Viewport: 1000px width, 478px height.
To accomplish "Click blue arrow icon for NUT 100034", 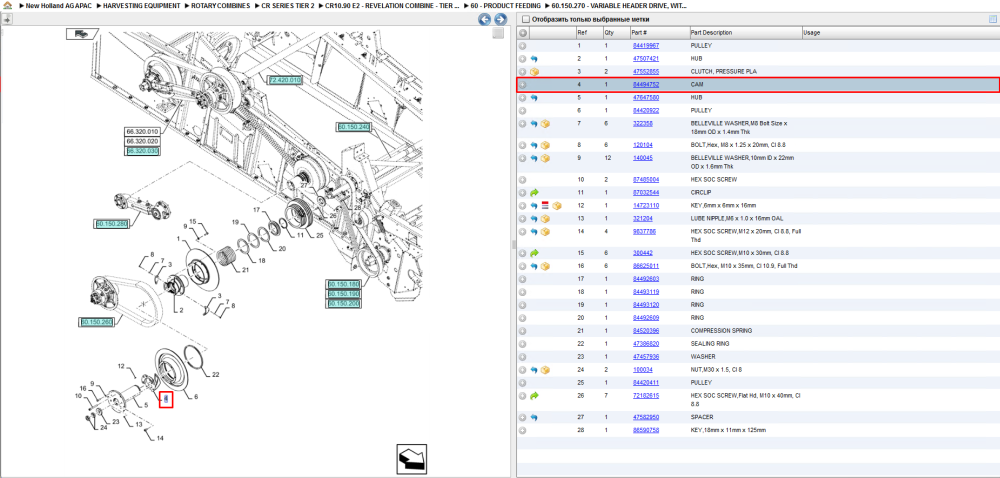I will pos(534,370).
